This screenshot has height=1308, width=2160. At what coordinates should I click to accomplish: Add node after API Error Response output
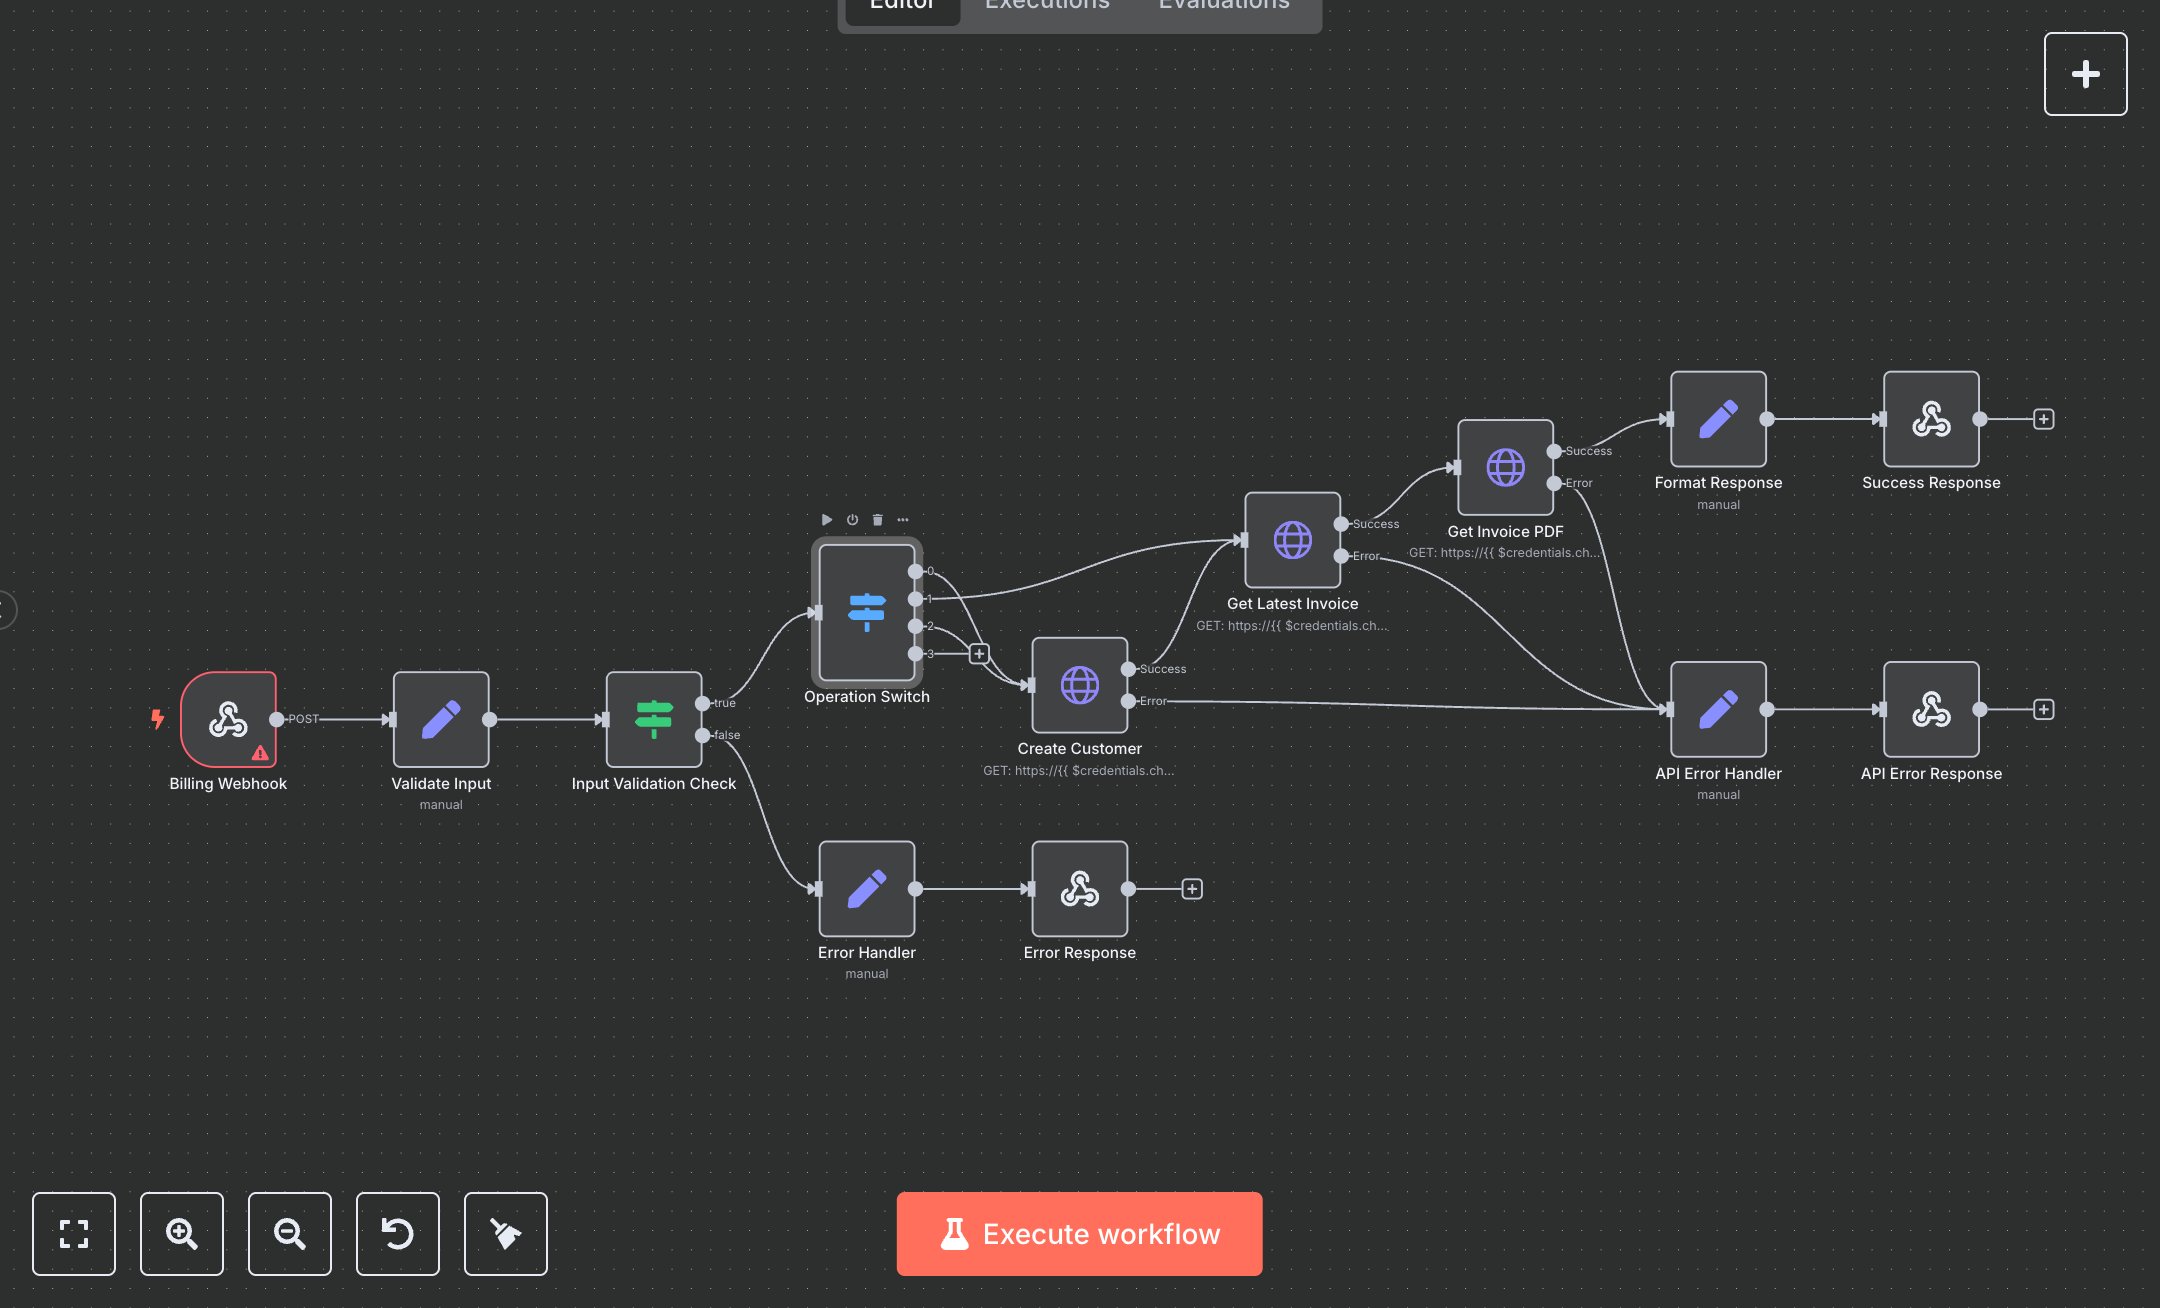2044,710
